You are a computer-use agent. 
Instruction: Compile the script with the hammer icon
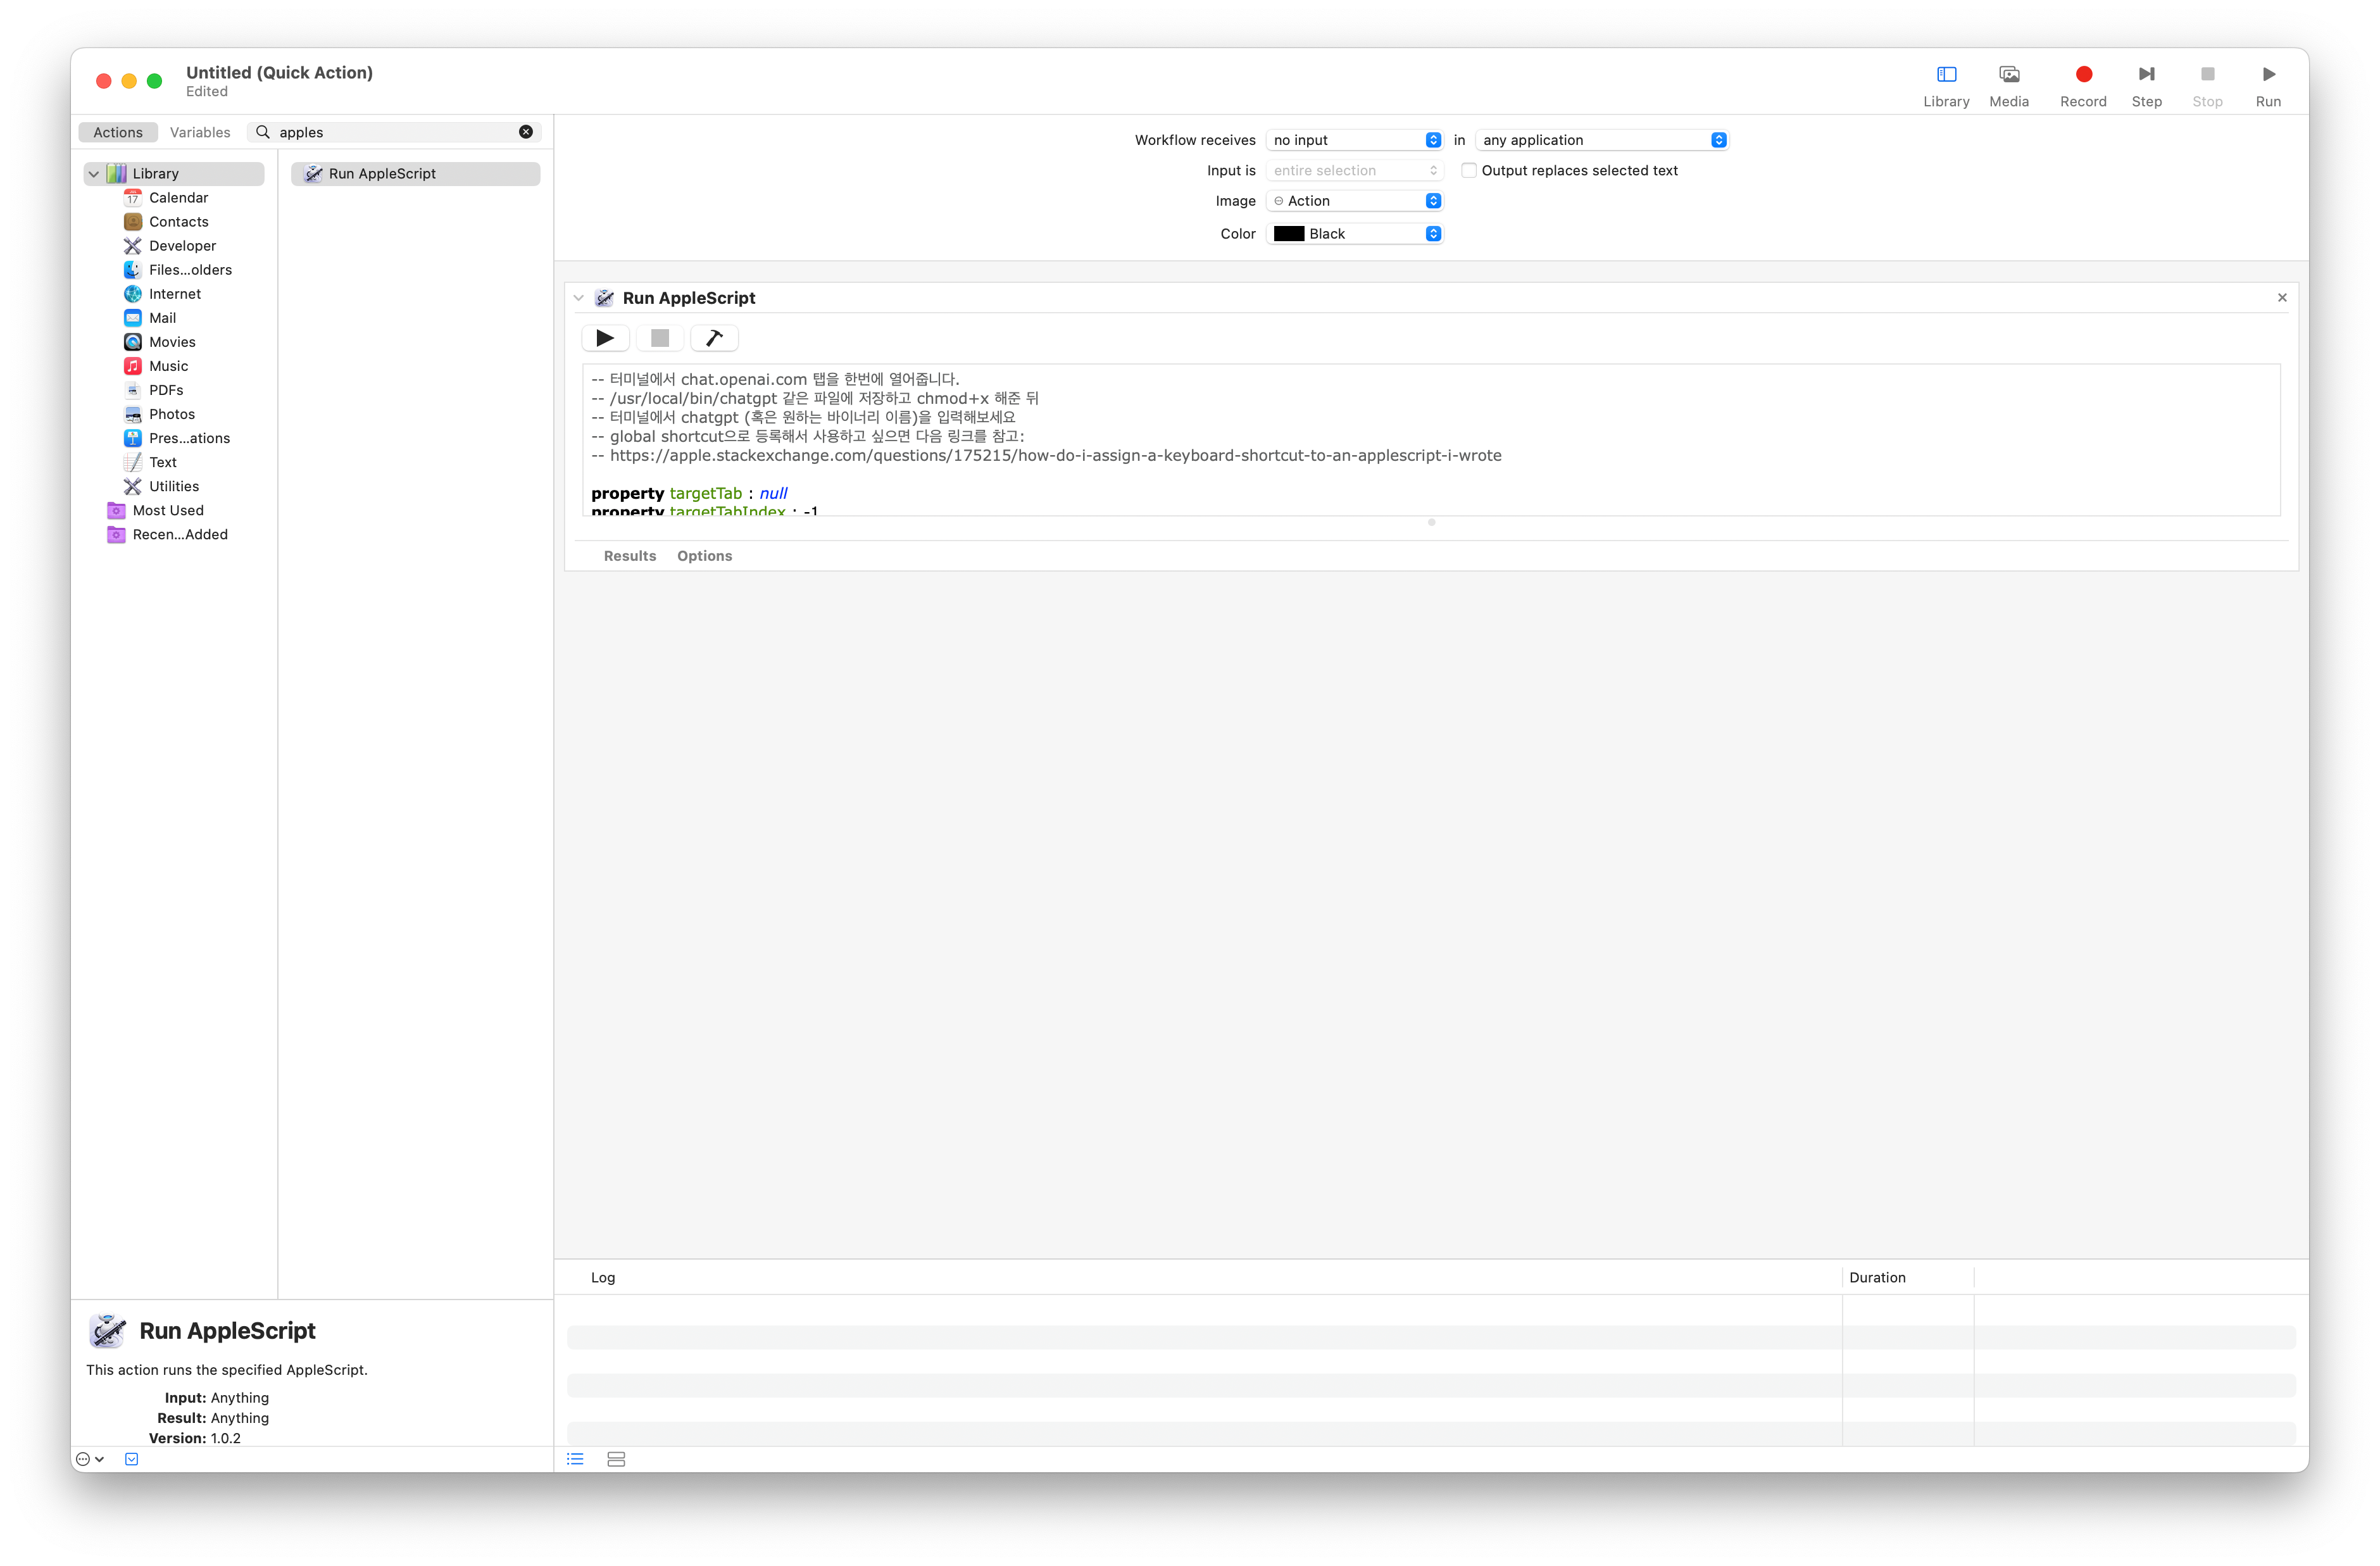tap(713, 338)
